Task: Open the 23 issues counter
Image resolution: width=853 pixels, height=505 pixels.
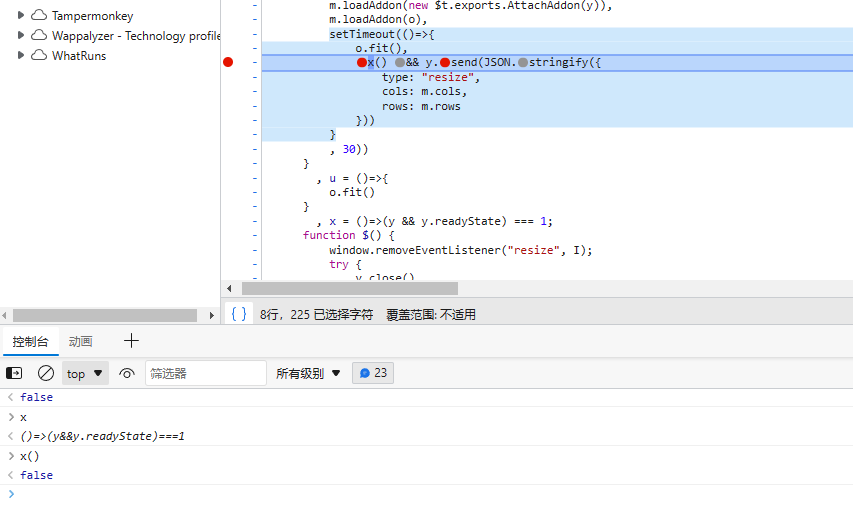Action: point(373,373)
